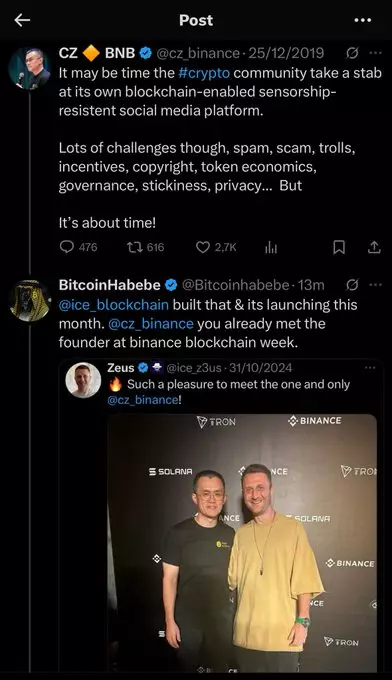Open more options on CZ's post
Viewport: 392px width, 680px height.
[375, 53]
